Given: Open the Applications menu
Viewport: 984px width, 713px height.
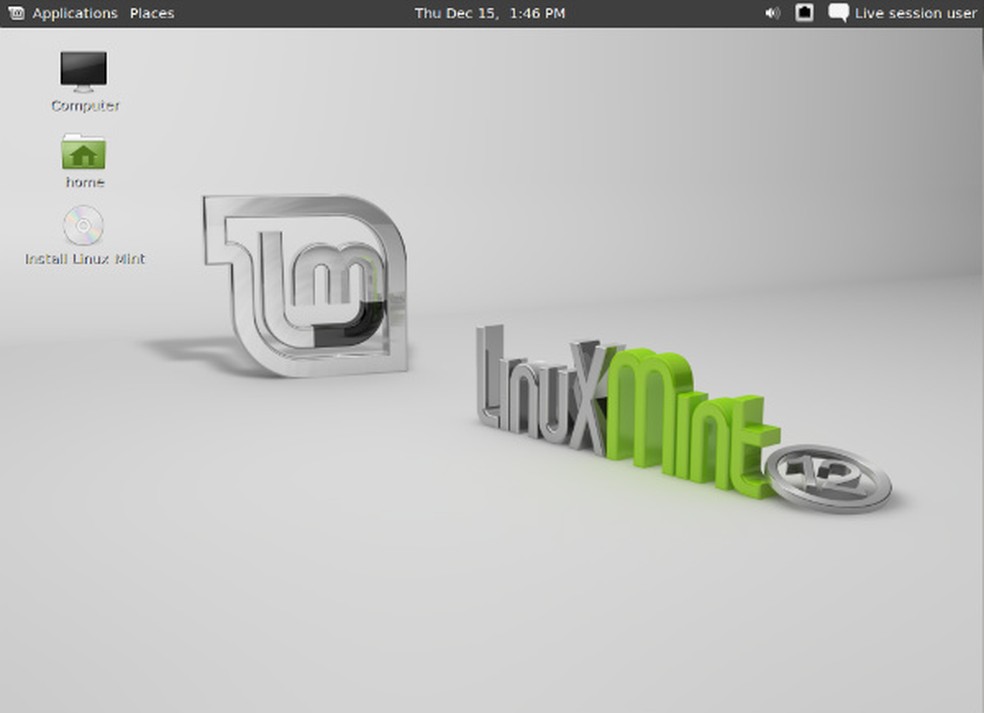Looking at the screenshot, I should click(x=75, y=13).
